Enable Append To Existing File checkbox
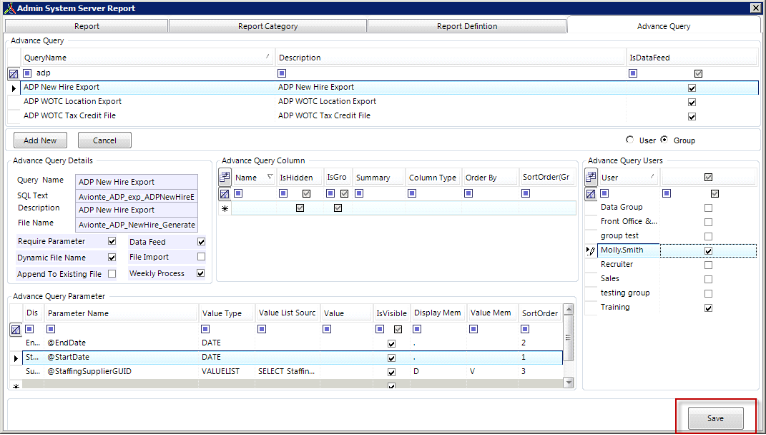 [x=112, y=274]
